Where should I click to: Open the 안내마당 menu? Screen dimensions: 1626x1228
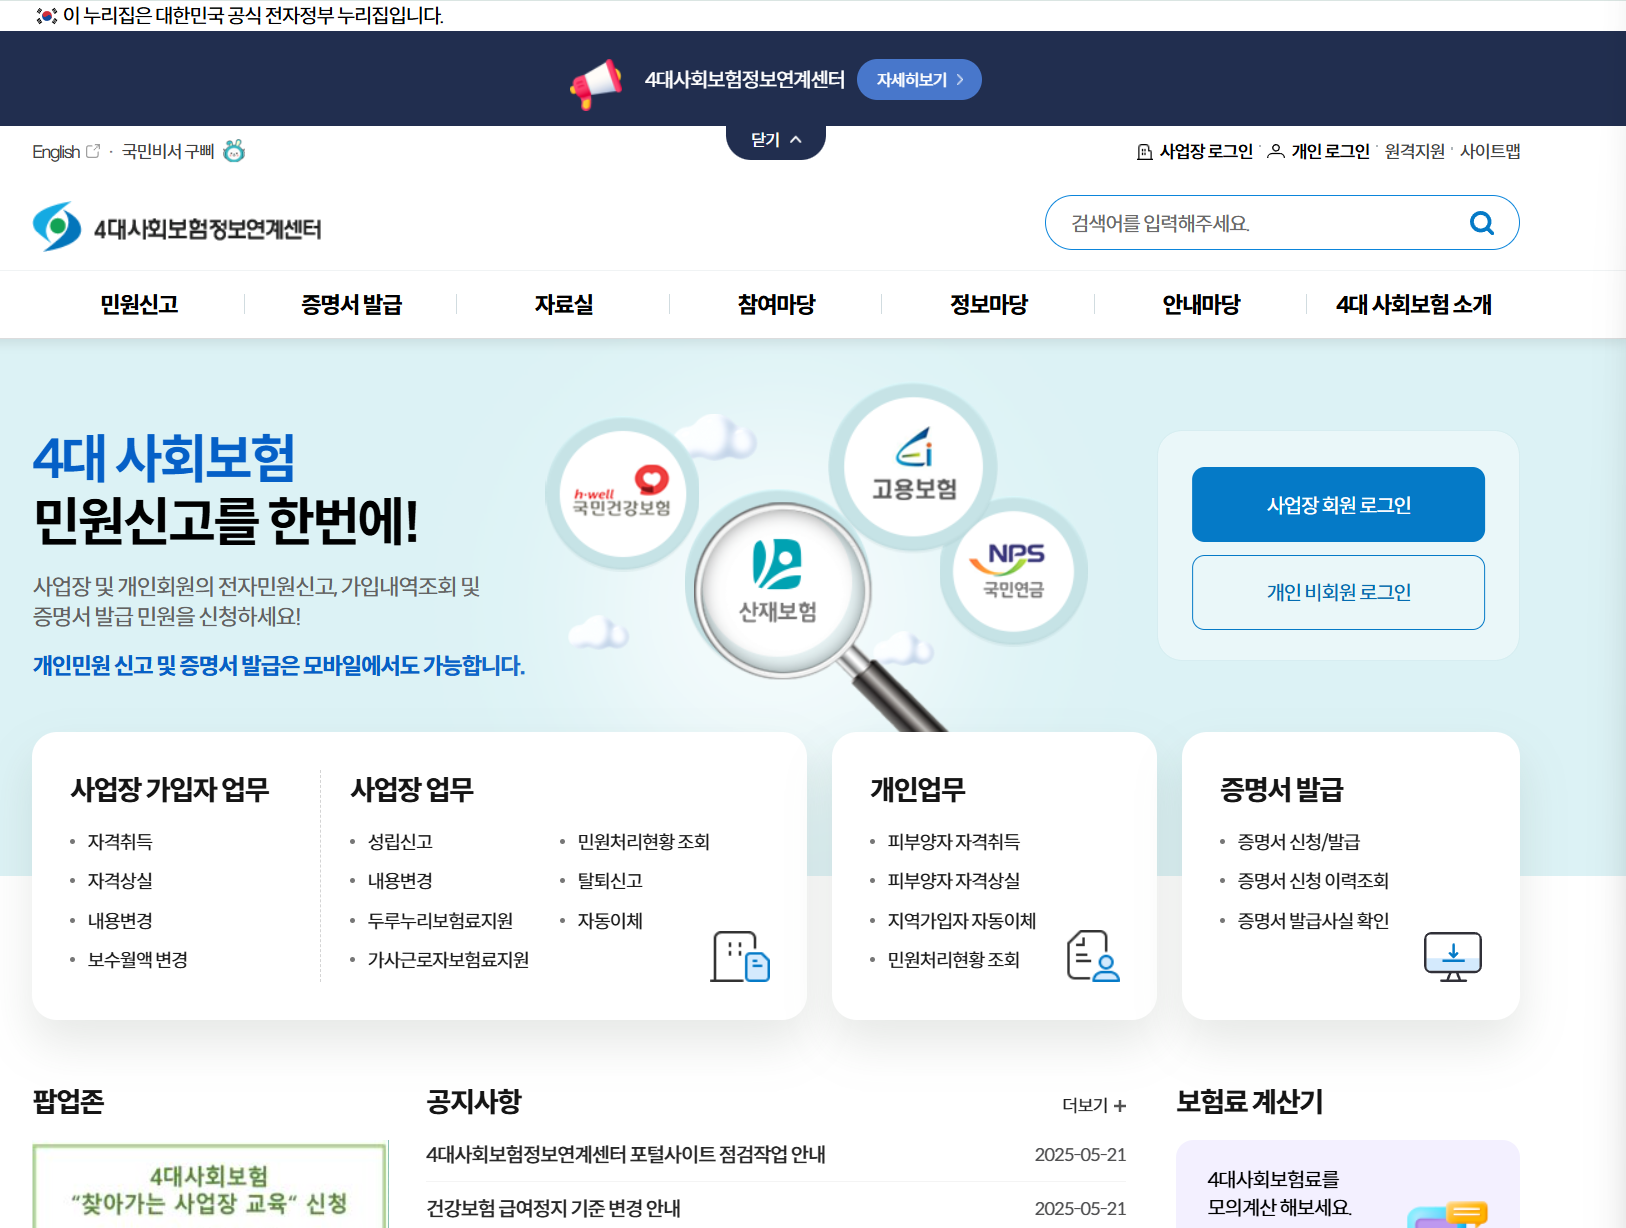click(1201, 304)
